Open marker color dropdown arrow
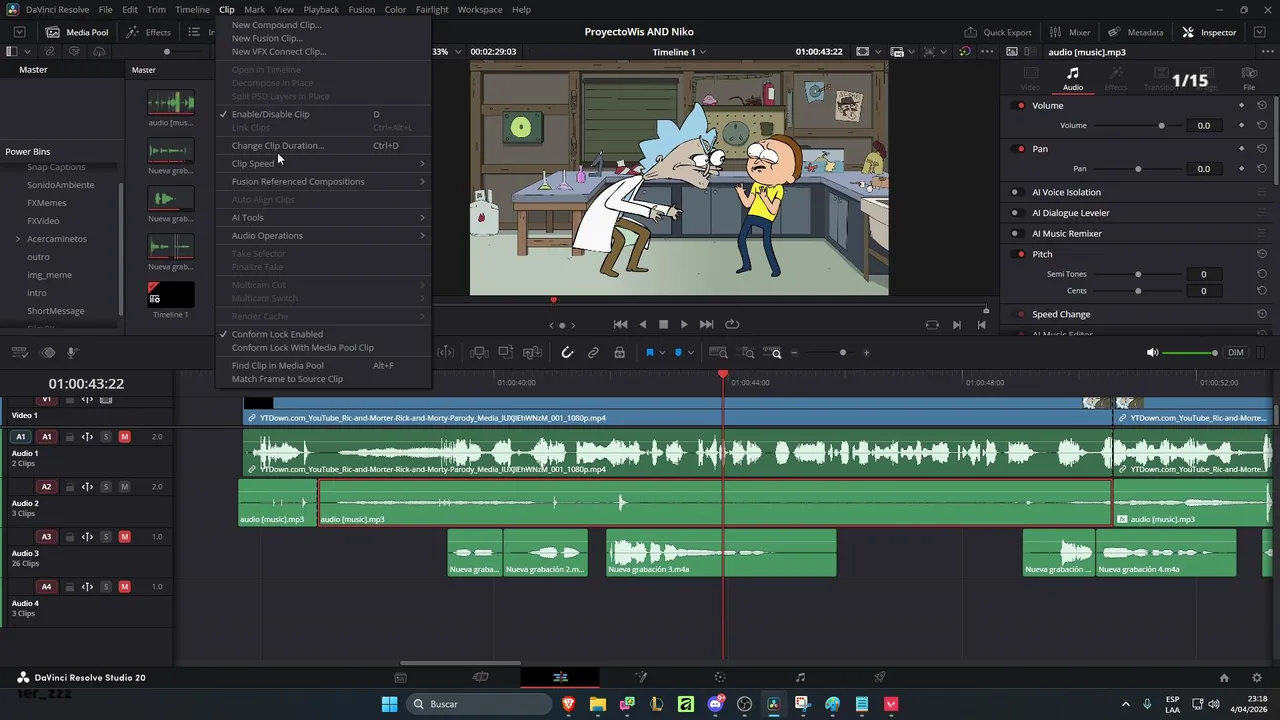The image size is (1280, 720). tap(689, 352)
